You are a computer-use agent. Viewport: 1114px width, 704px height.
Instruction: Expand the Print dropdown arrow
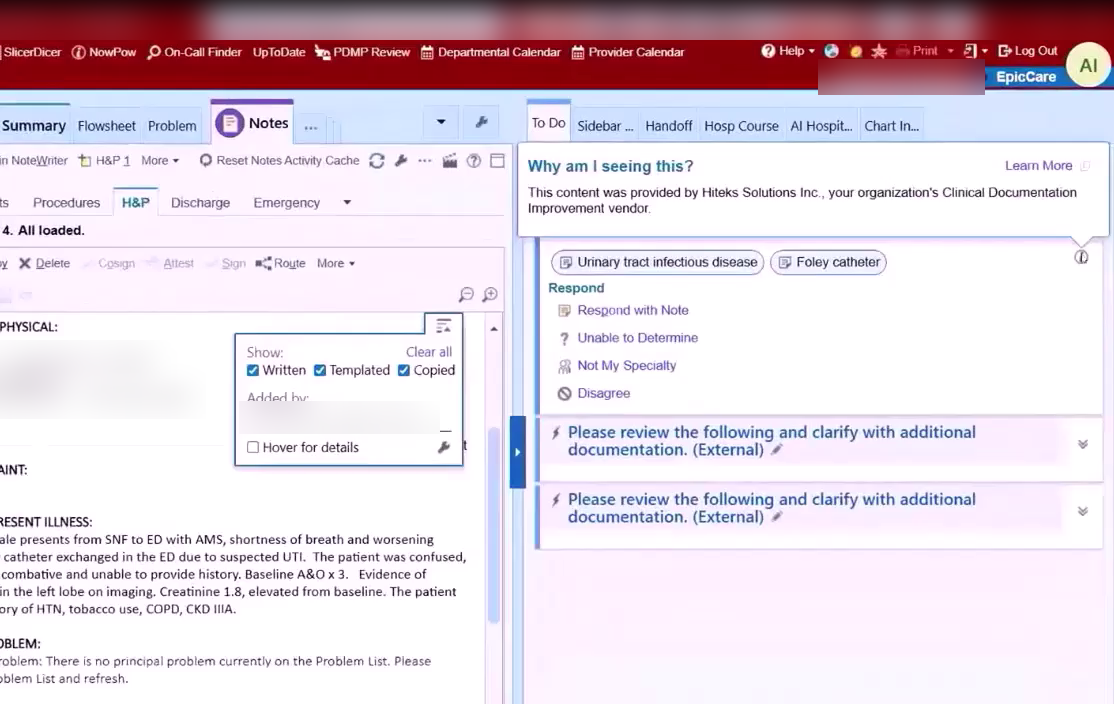tap(951, 51)
